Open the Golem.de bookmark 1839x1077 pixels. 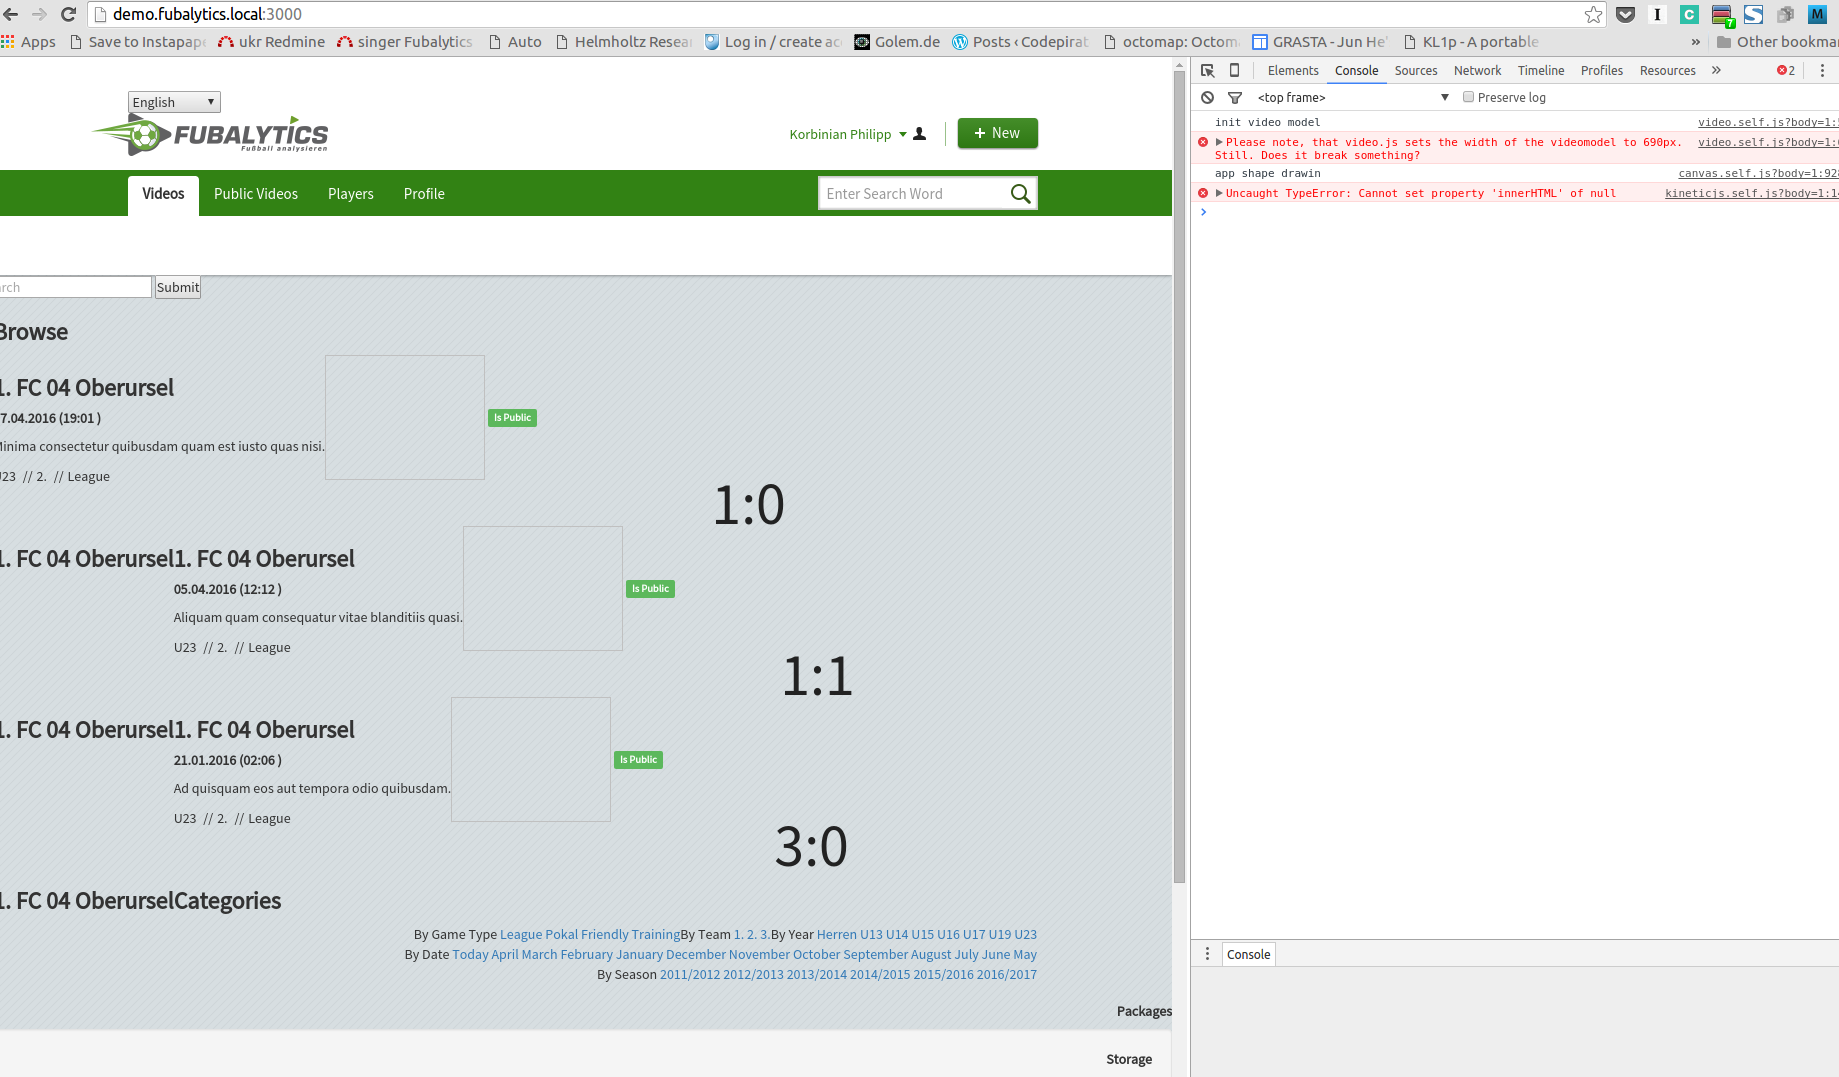pyautogui.click(x=897, y=42)
